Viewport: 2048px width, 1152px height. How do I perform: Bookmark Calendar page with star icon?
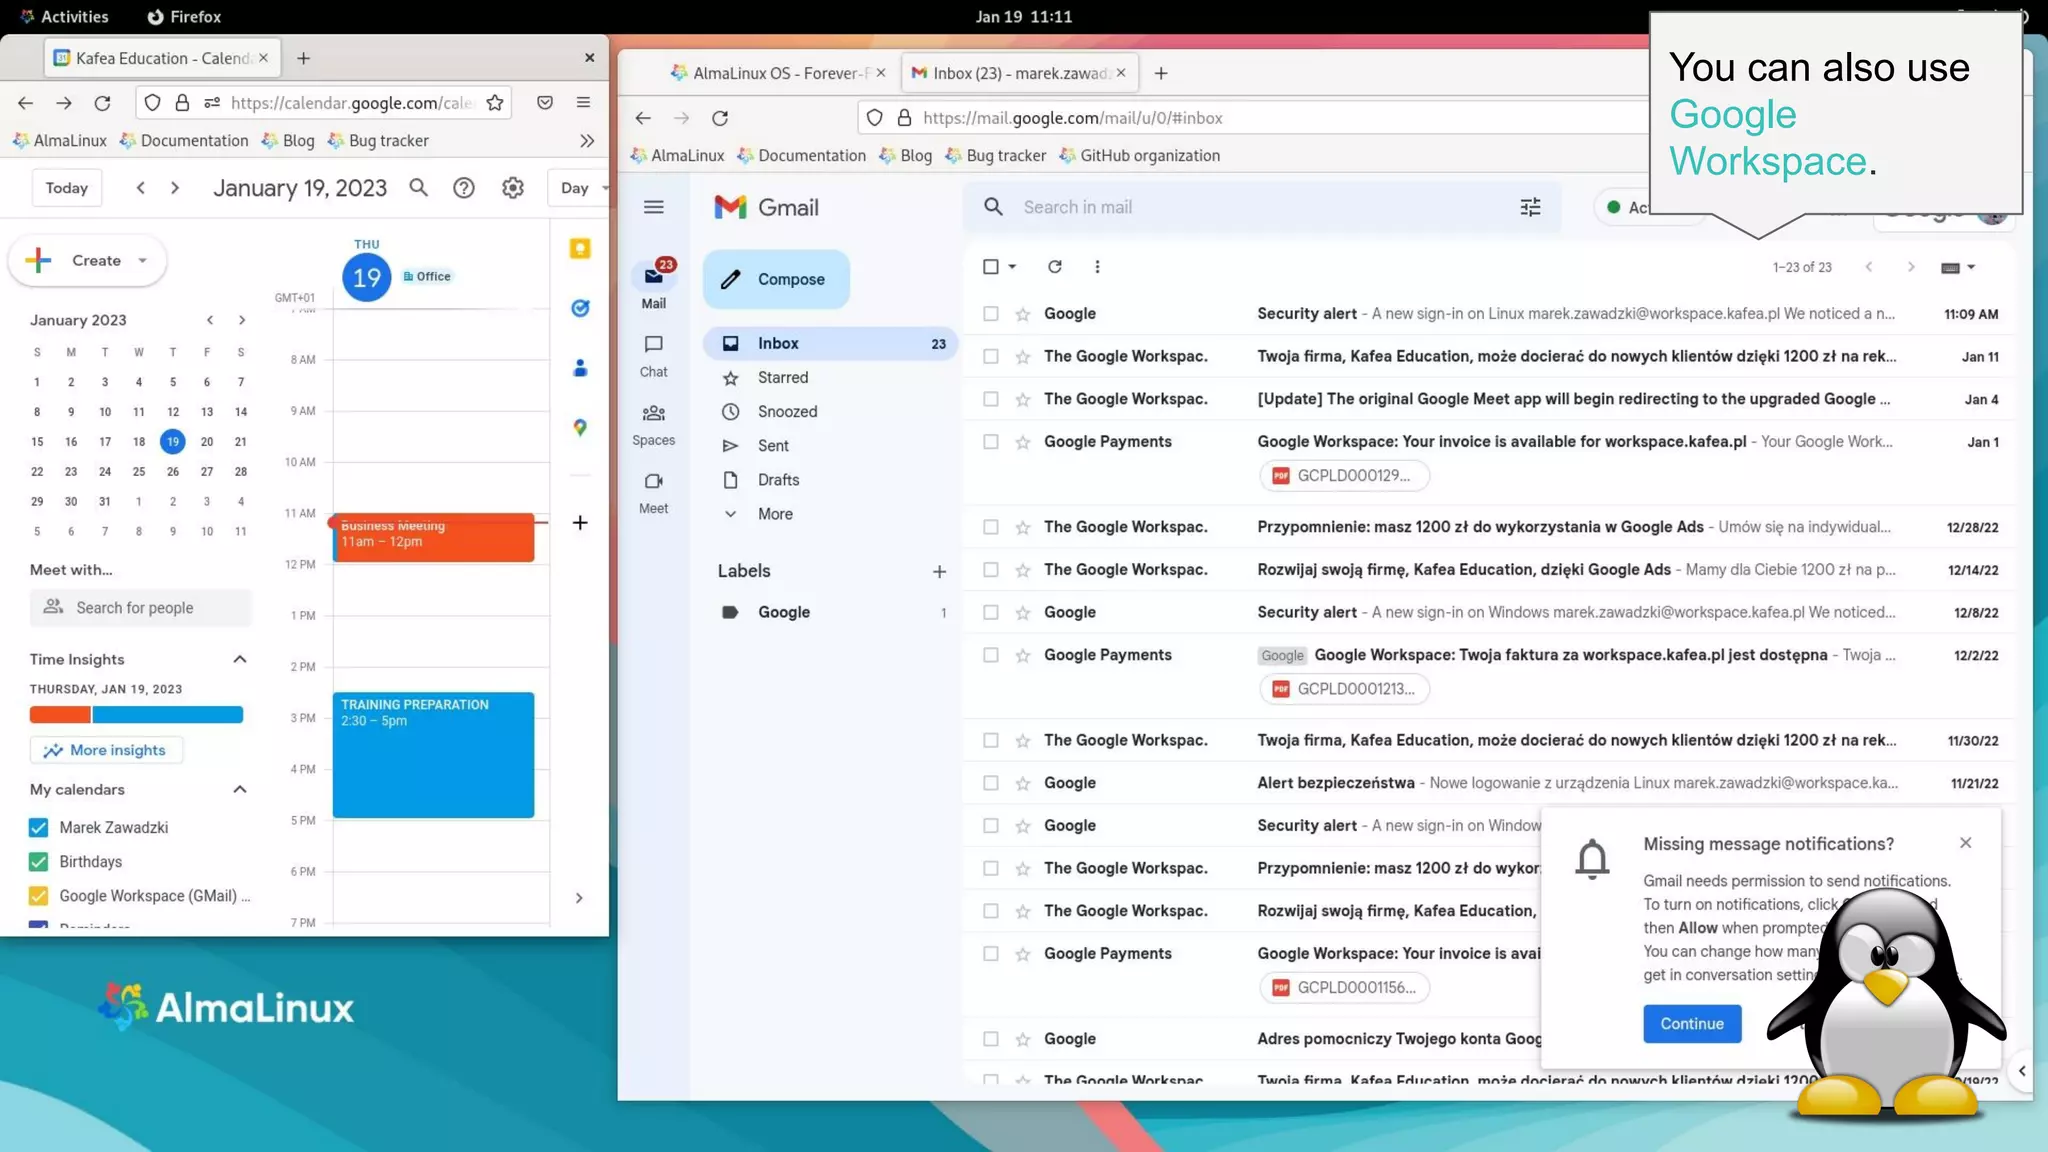pos(495,102)
